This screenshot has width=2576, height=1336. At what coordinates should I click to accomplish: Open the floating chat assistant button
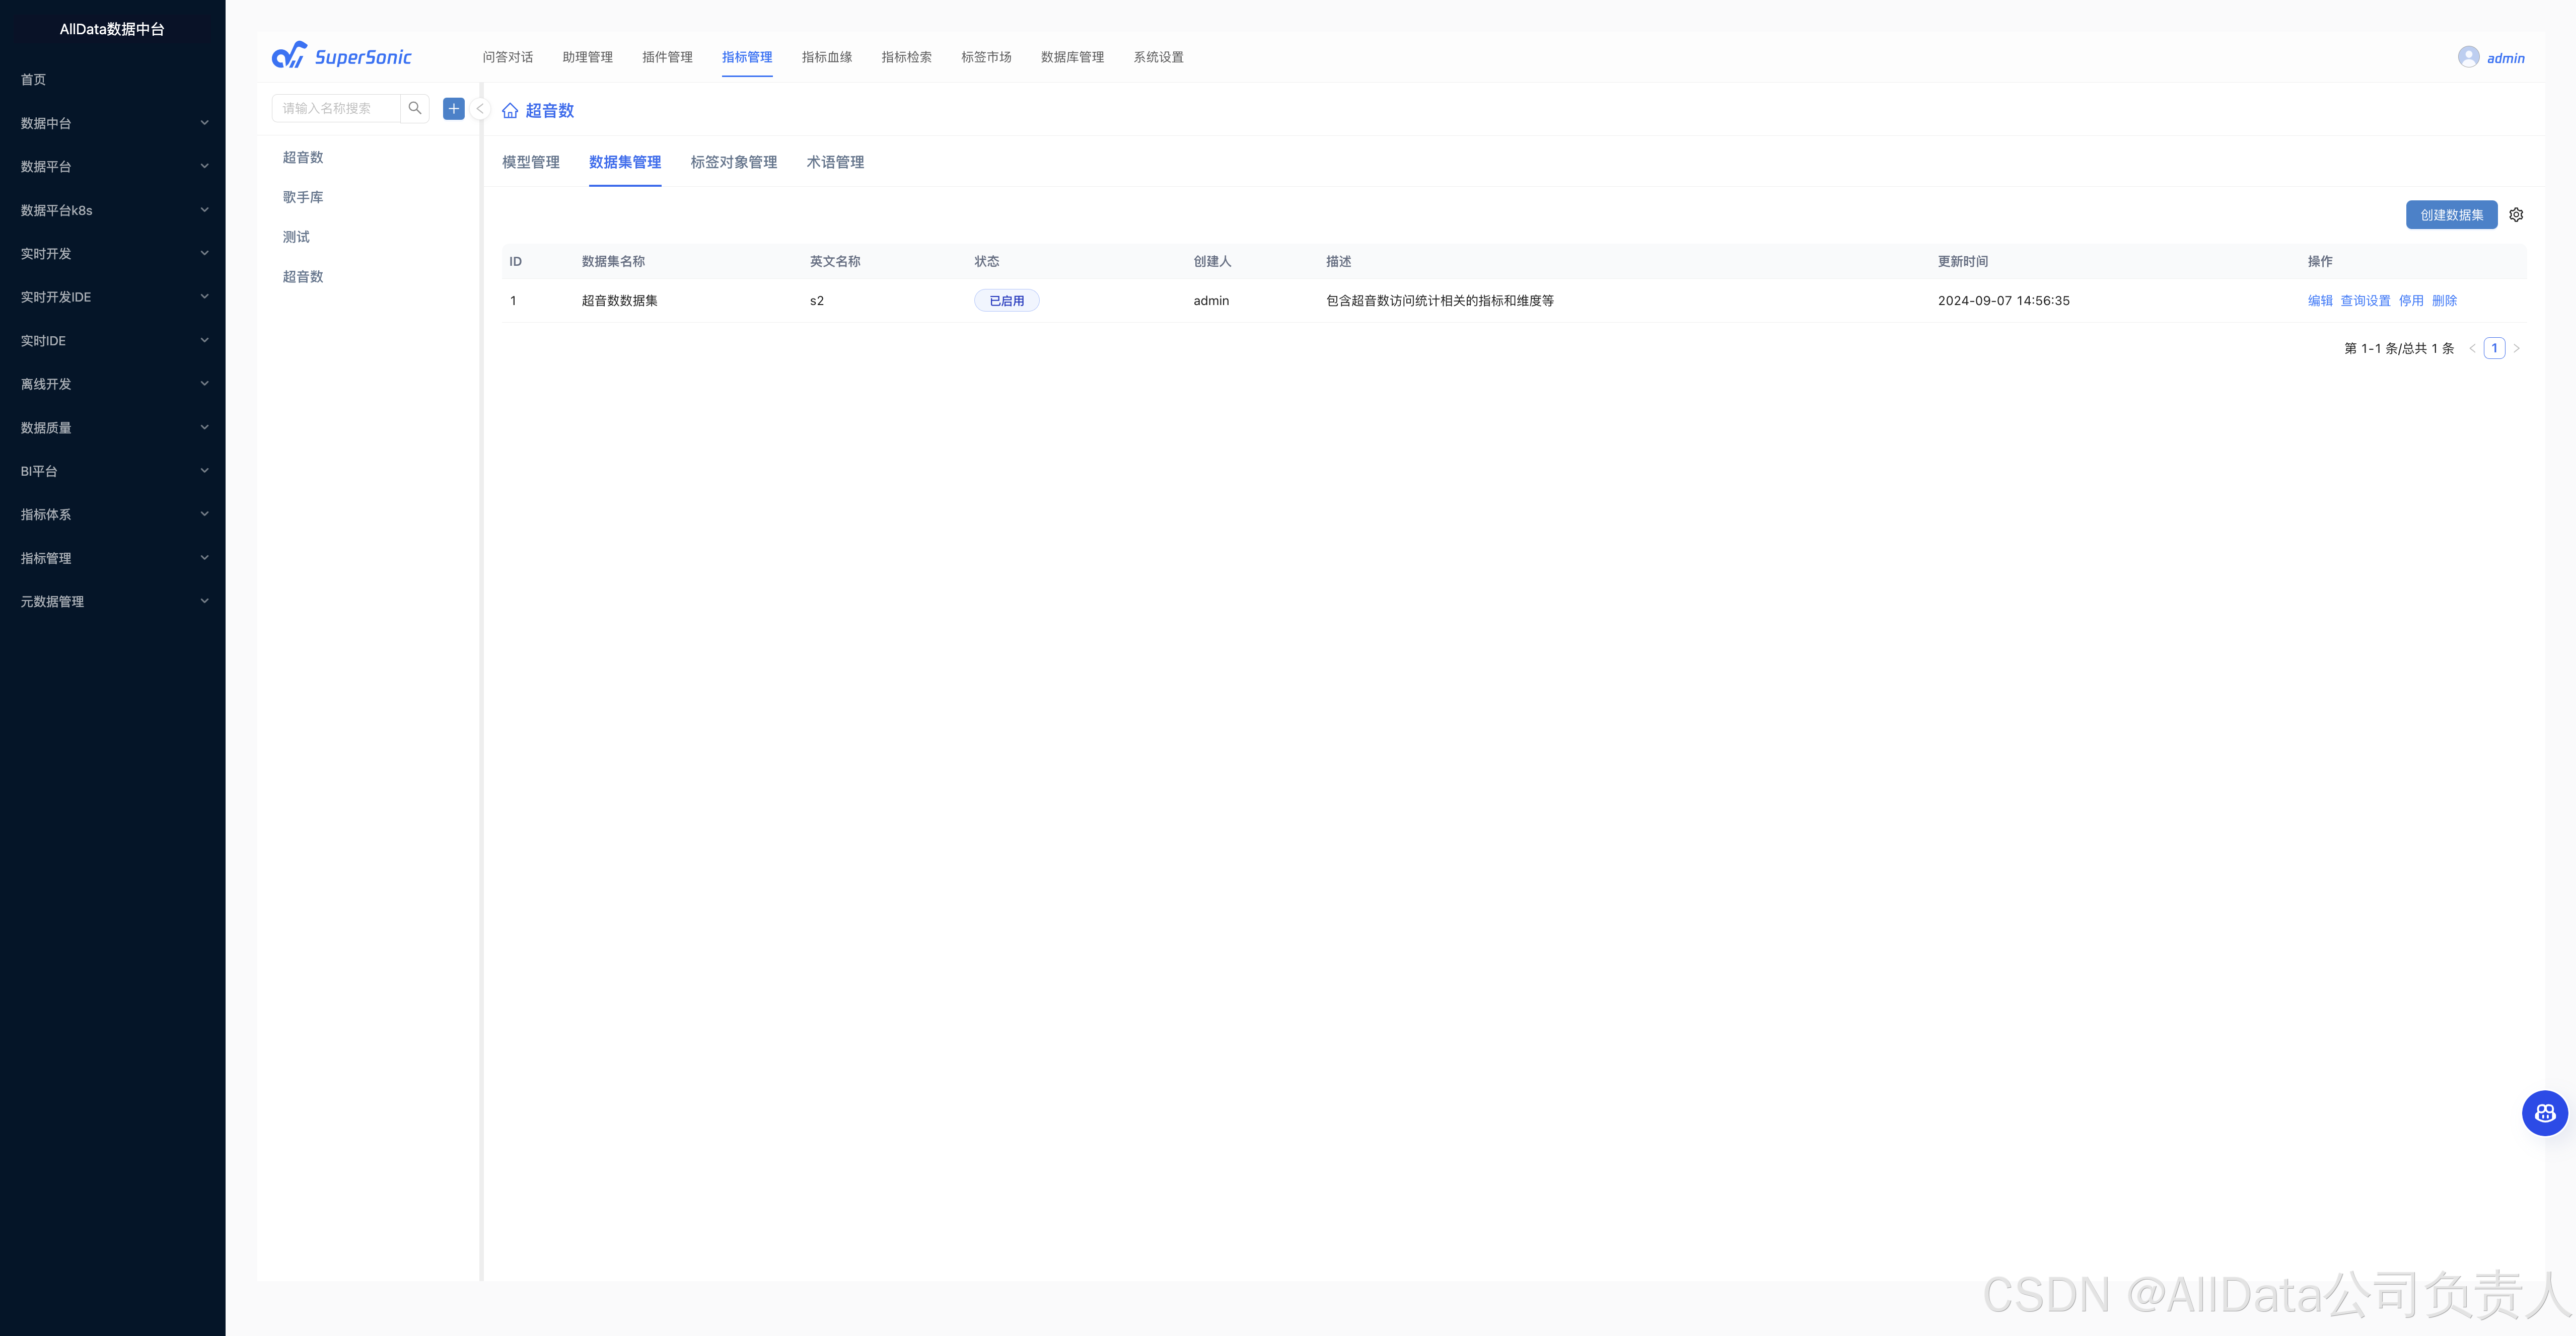click(x=2544, y=1113)
